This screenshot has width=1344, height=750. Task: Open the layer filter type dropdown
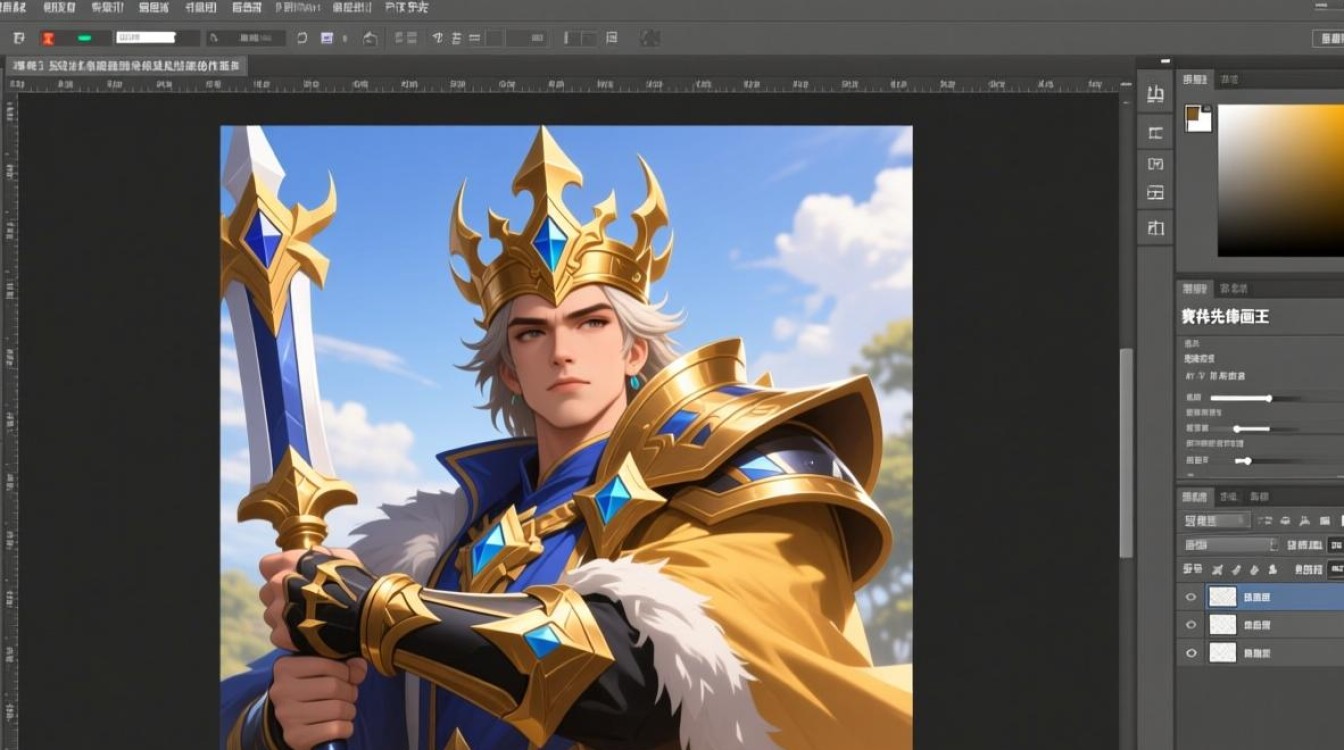pos(1215,520)
